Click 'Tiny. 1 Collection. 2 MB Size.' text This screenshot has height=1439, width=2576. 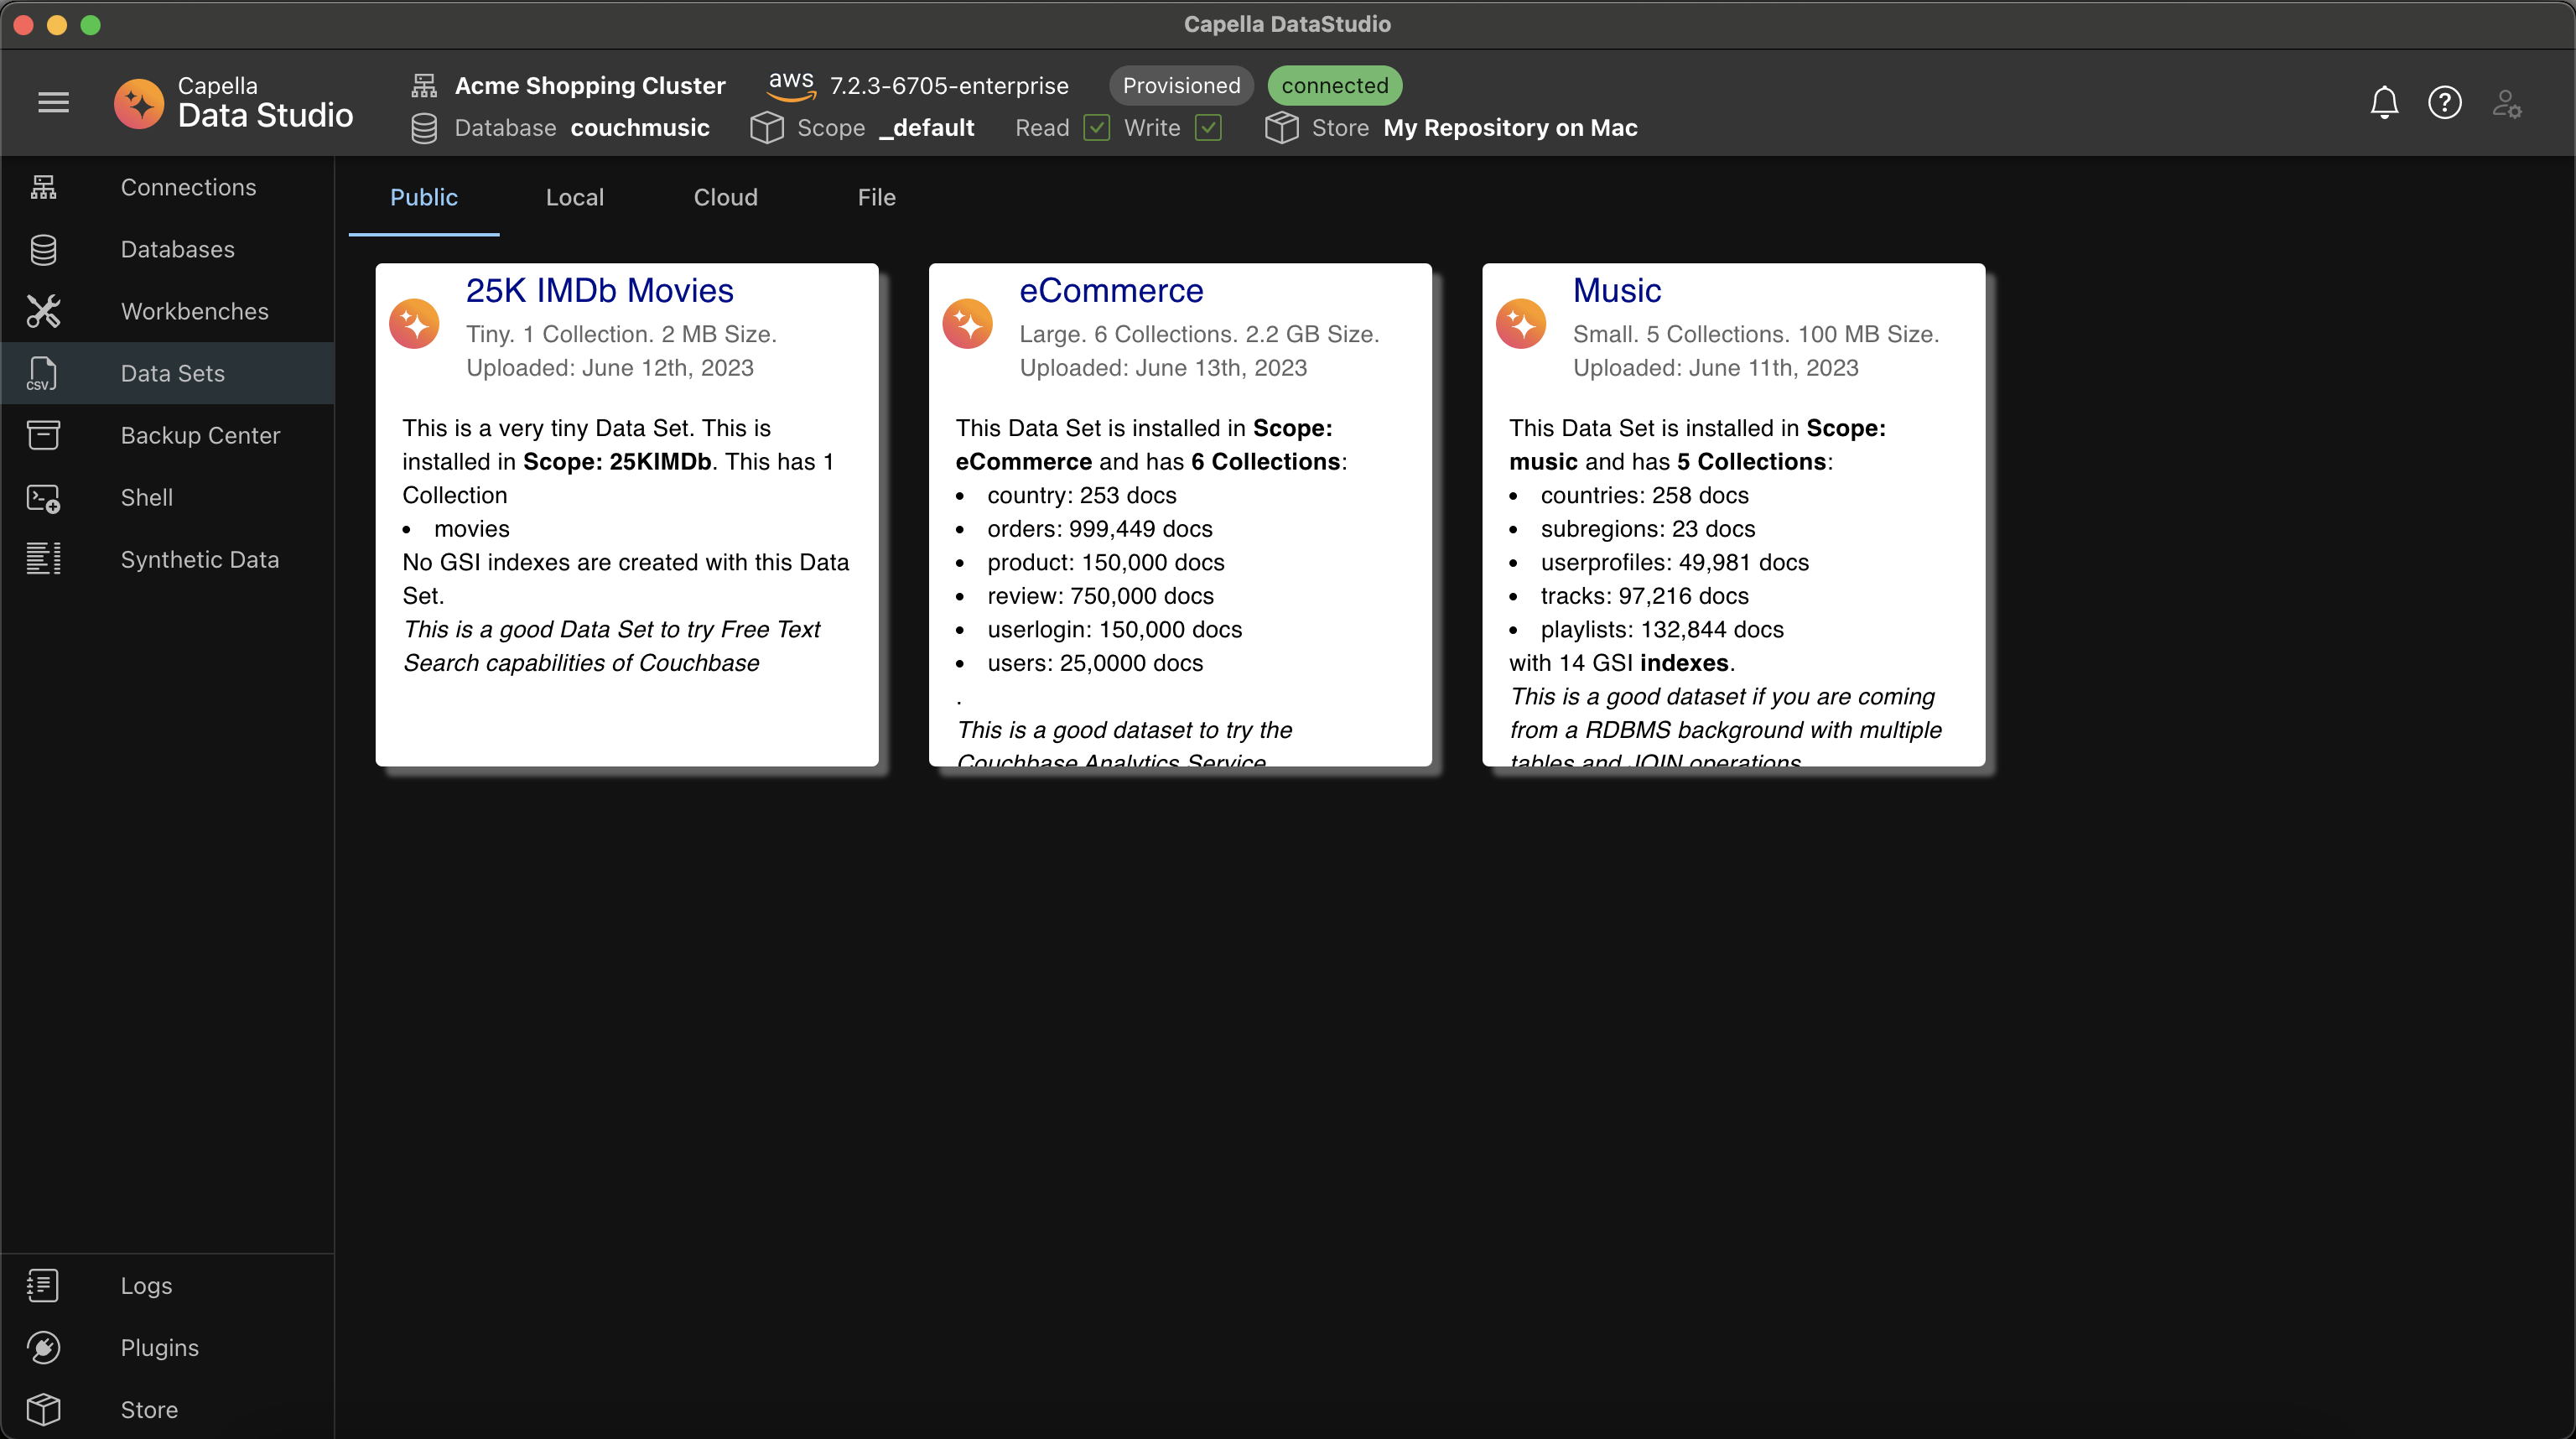pos(620,334)
